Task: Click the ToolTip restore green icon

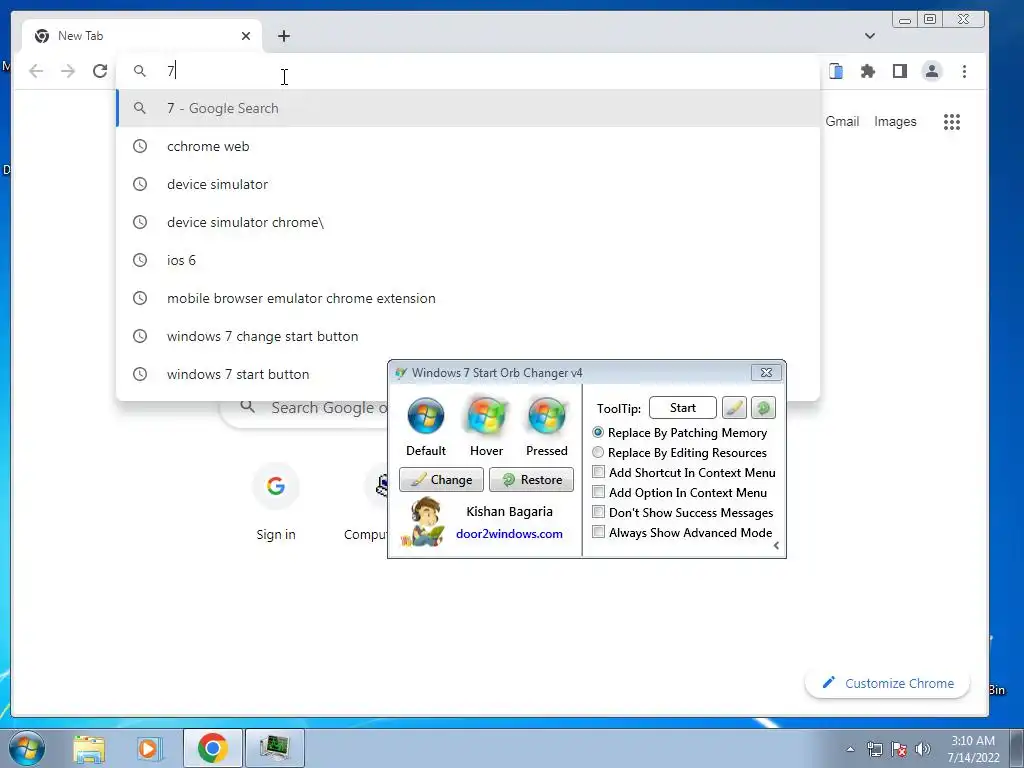Action: click(x=763, y=408)
